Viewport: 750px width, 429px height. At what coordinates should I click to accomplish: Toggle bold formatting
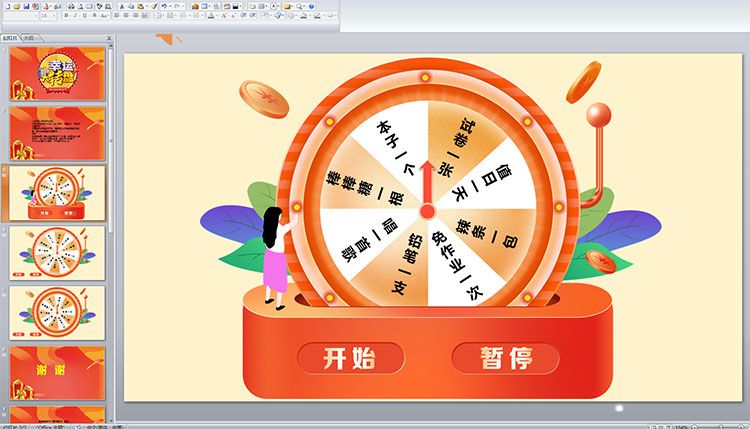point(66,15)
